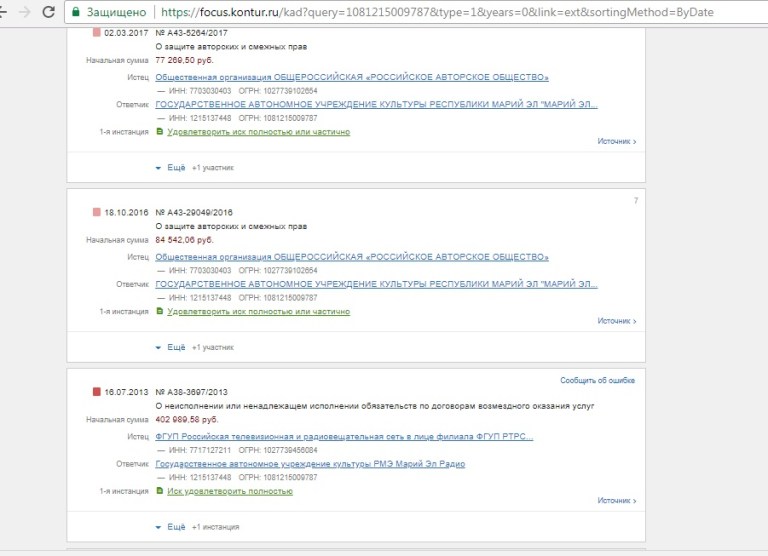Open case № А43-29049/2016
The height and width of the screenshot is (556, 768).
tap(194, 213)
